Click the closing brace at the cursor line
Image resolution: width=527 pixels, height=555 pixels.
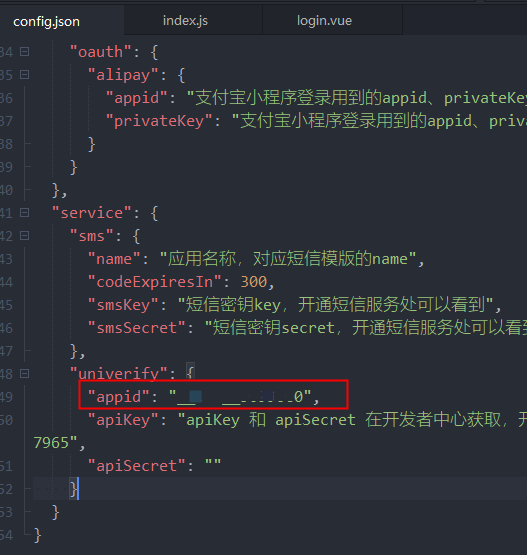click(73, 489)
